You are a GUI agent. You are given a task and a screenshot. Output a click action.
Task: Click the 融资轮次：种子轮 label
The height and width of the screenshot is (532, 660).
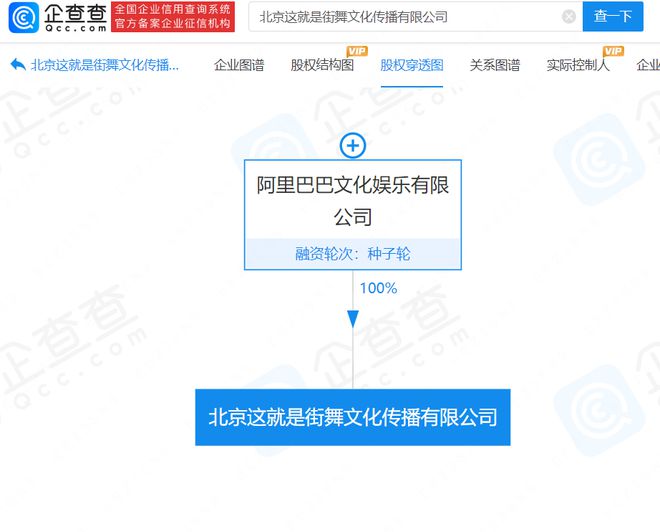pyautogui.click(x=353, y=254)
